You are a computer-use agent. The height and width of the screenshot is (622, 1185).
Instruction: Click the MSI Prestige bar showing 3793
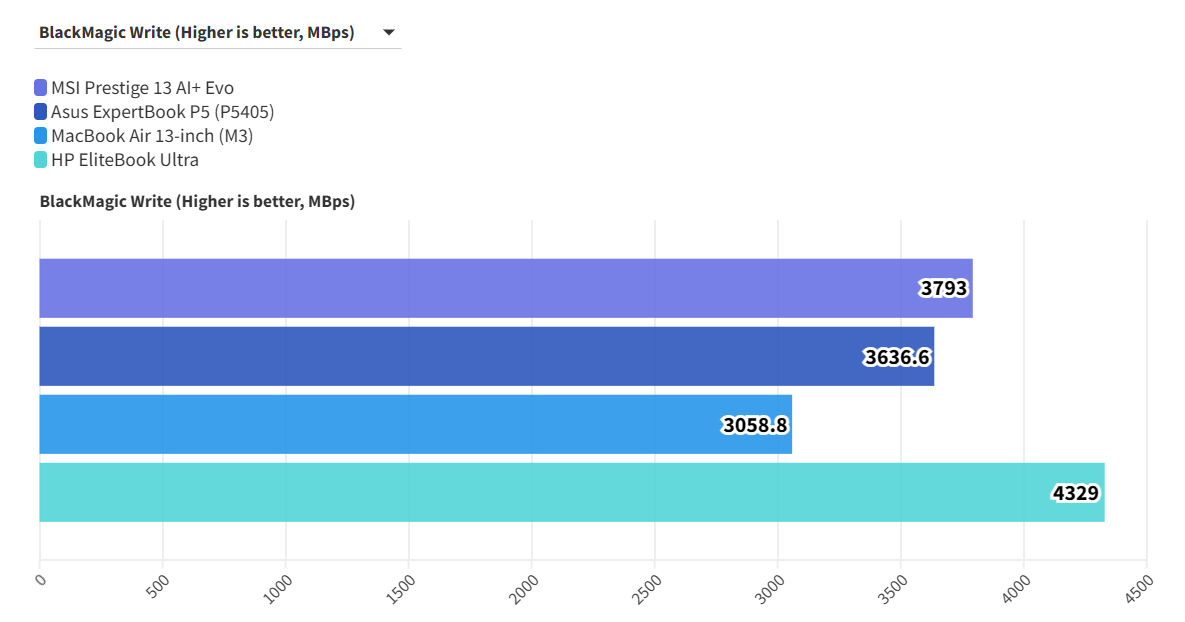(500, 287)
